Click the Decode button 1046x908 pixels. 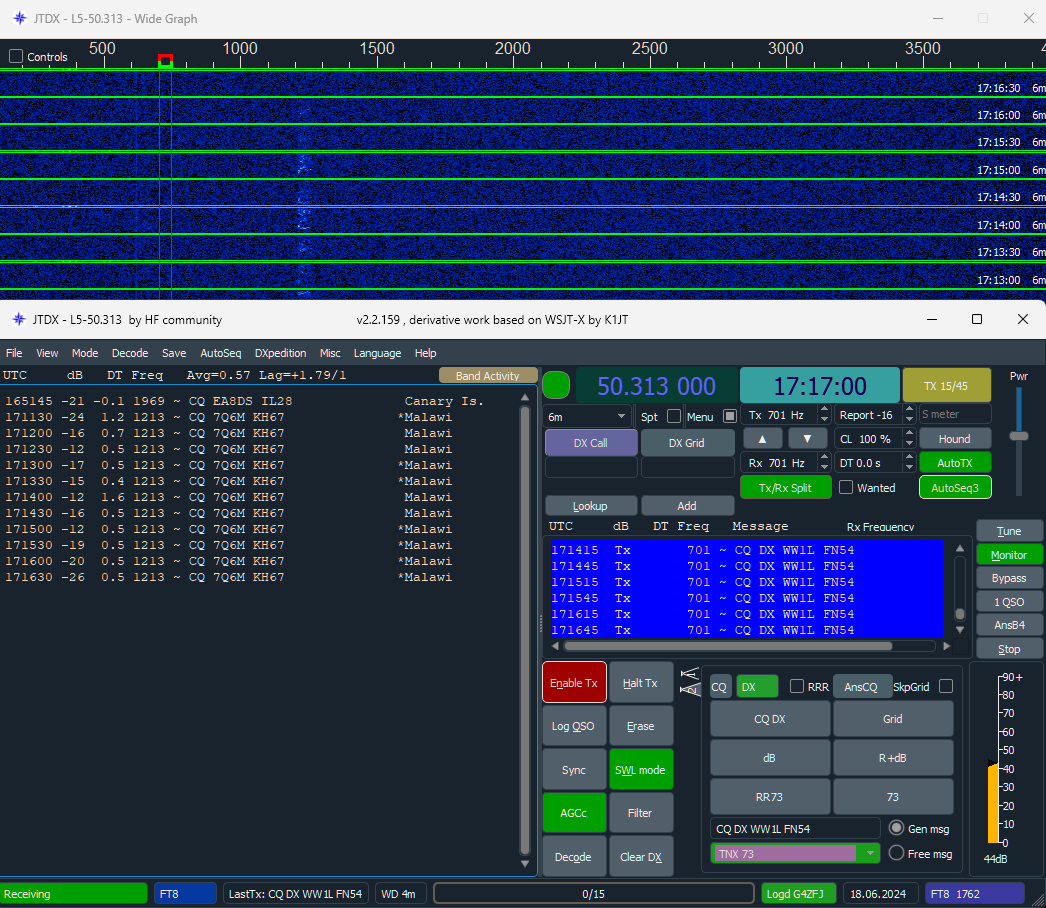tap(574, 857)
